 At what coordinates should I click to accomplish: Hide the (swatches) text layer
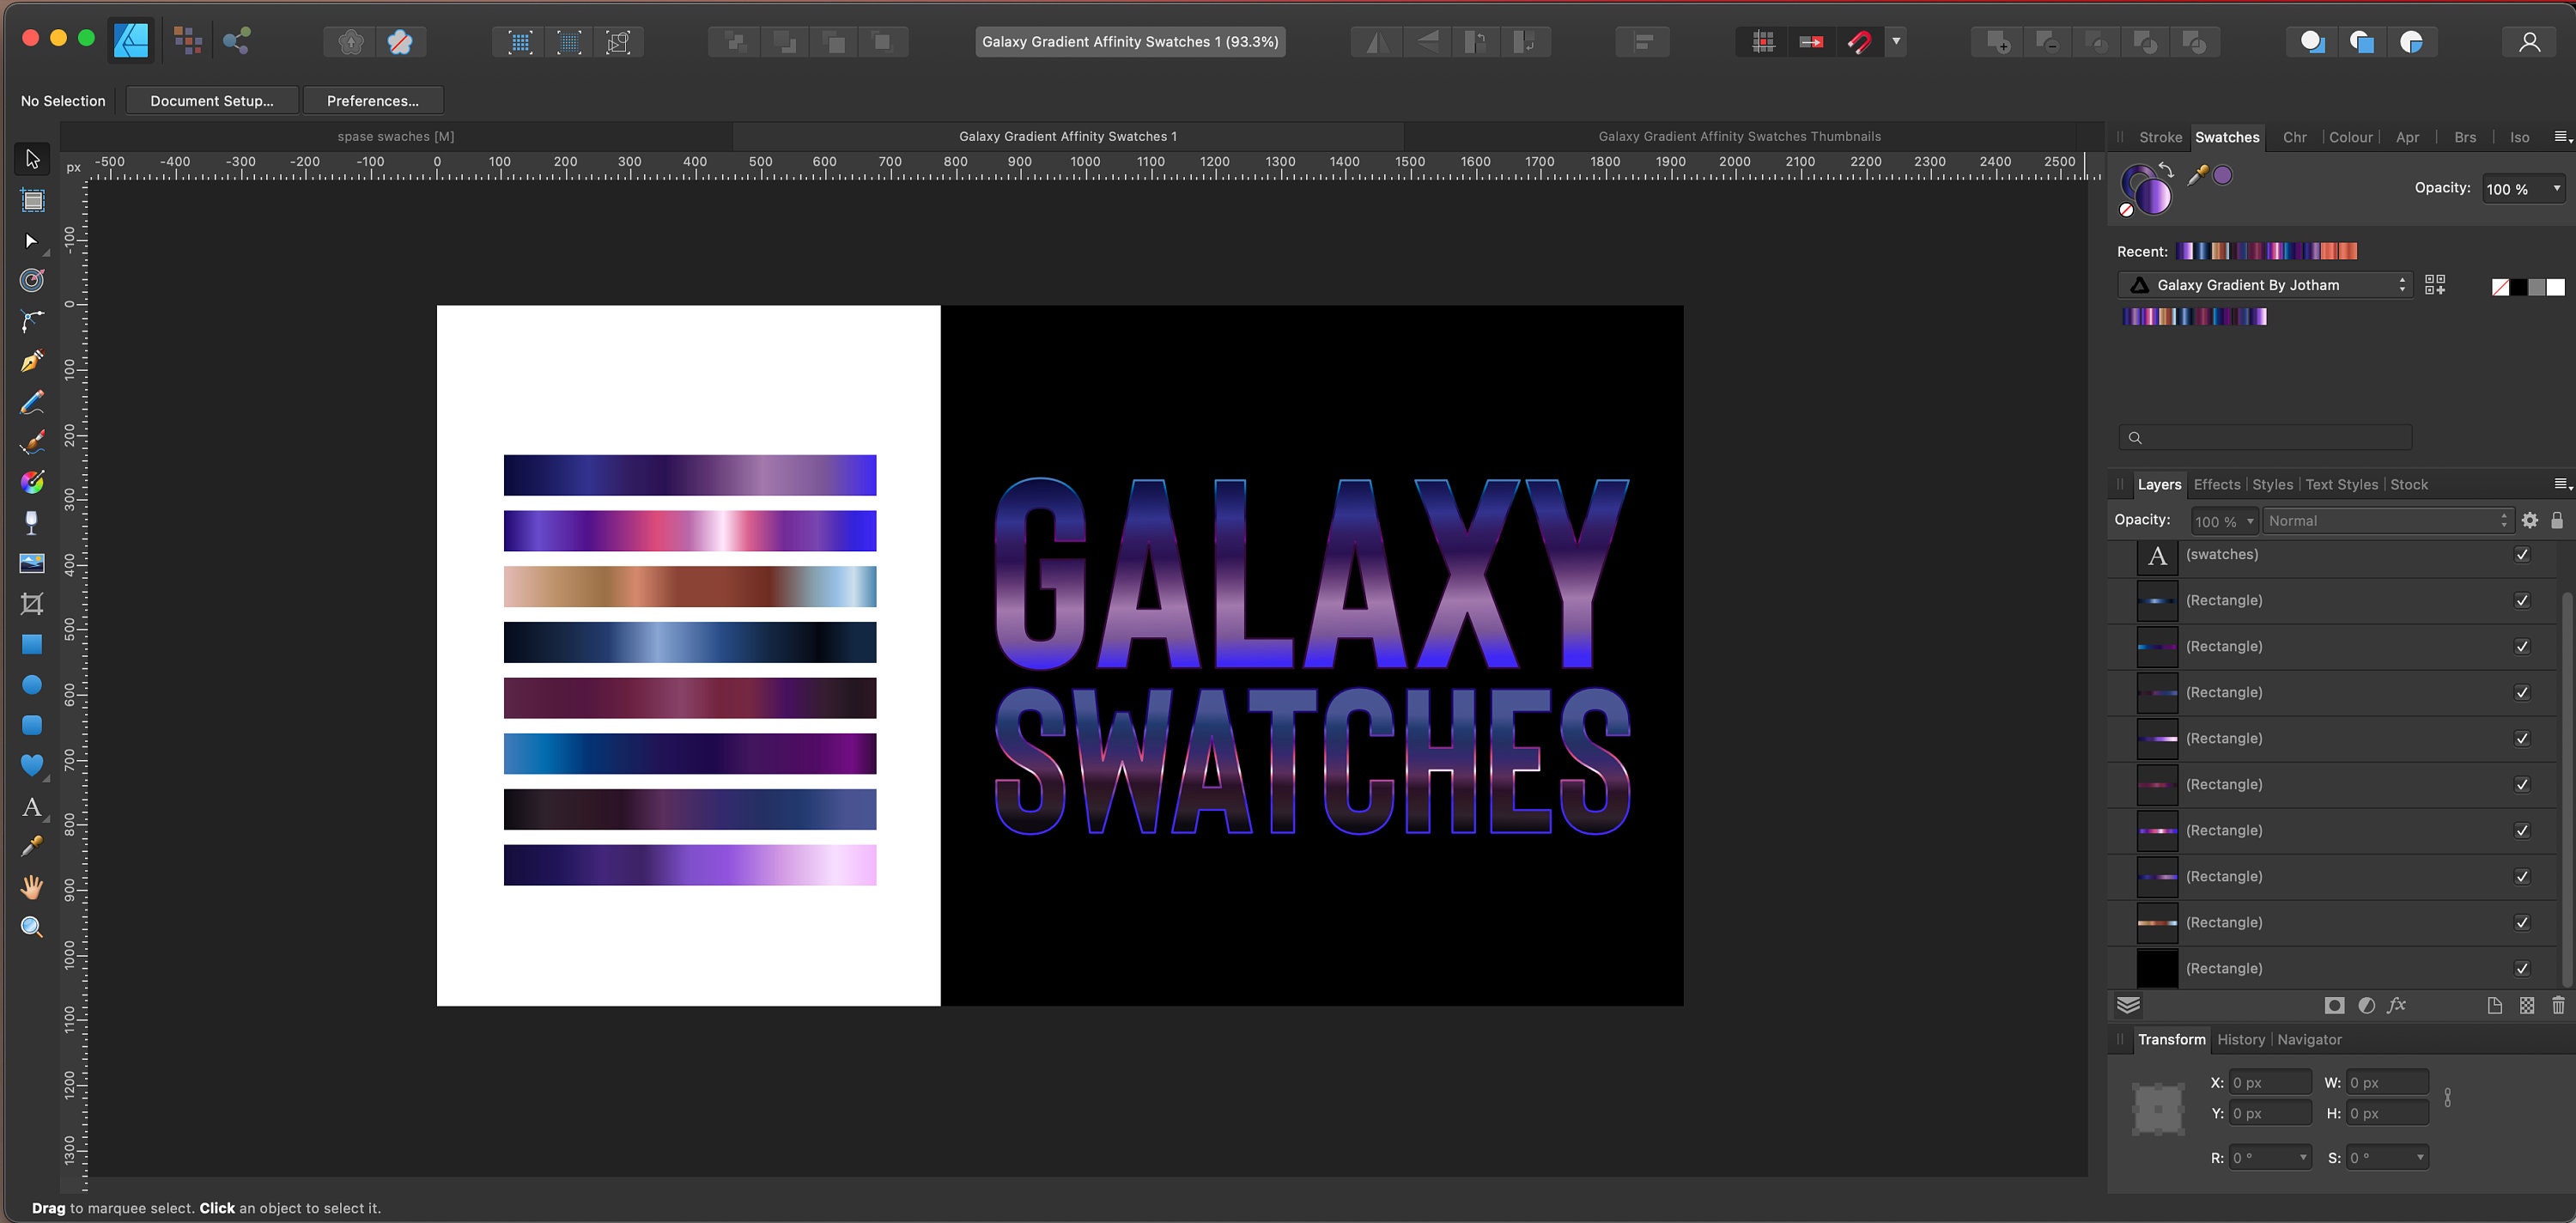coord(2523,555)
